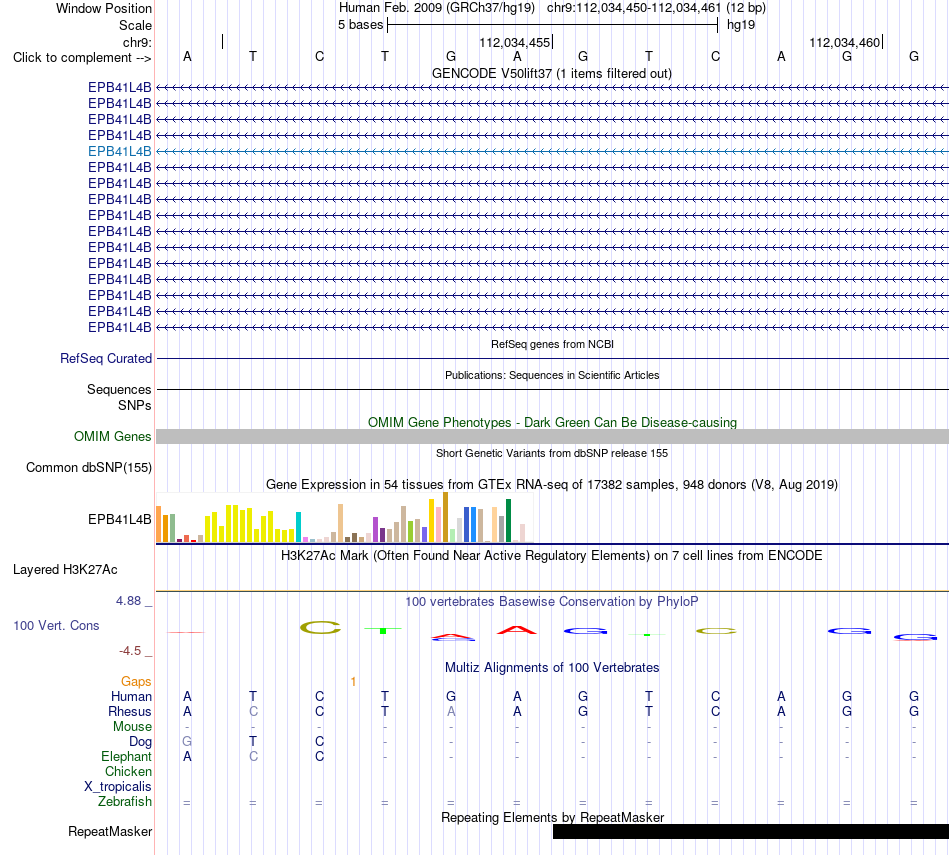Click the faded G base in Dog row
Image resolution: width=950 pixels, height=855 pixels.
pyautogui.click(x=187, y=741)
